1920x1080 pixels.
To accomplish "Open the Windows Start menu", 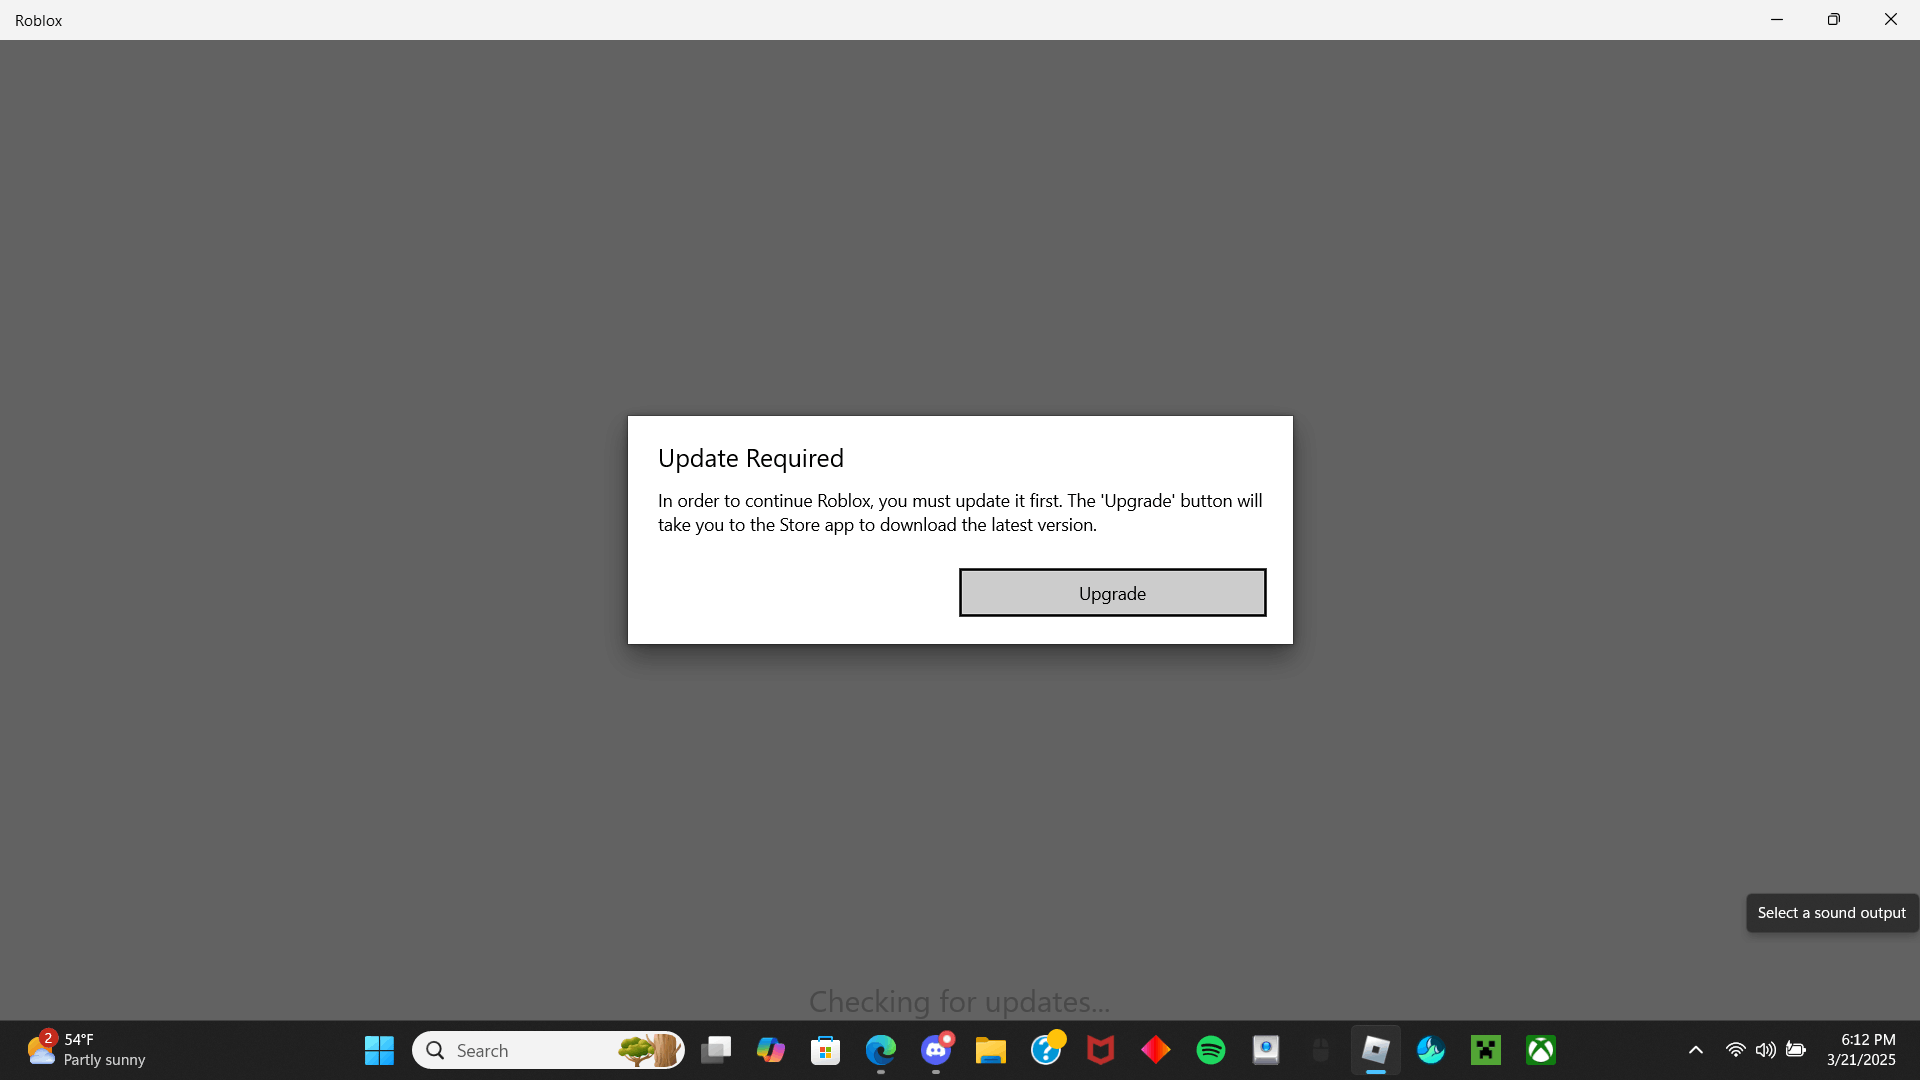I will [379, 1050].
